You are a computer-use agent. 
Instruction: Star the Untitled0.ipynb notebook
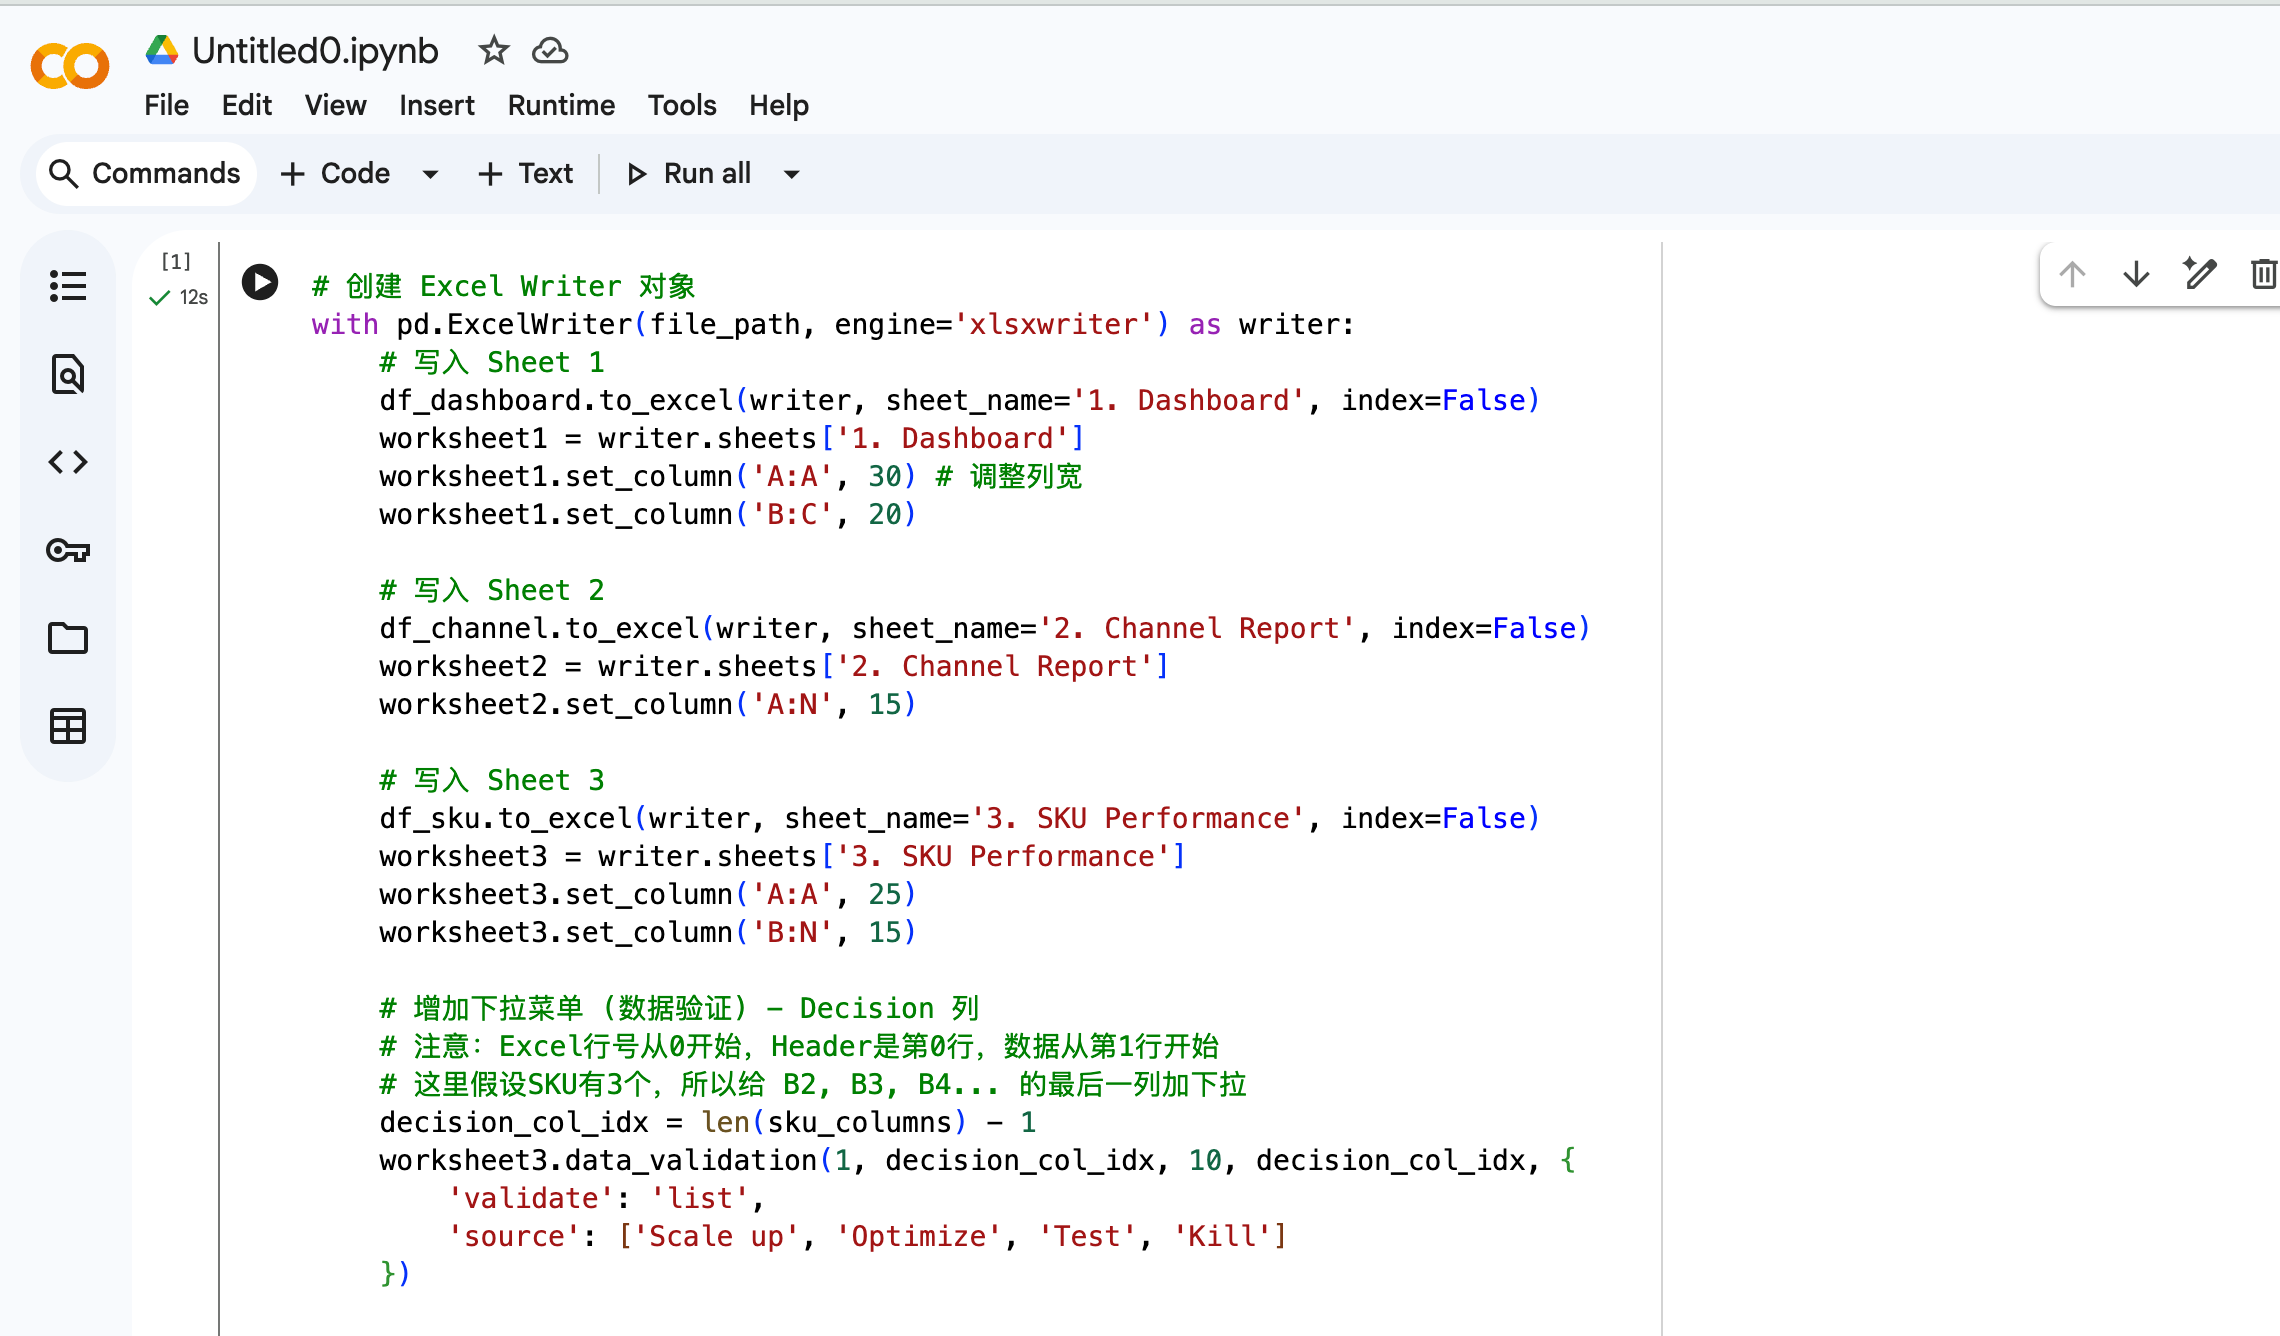(493, 50)
